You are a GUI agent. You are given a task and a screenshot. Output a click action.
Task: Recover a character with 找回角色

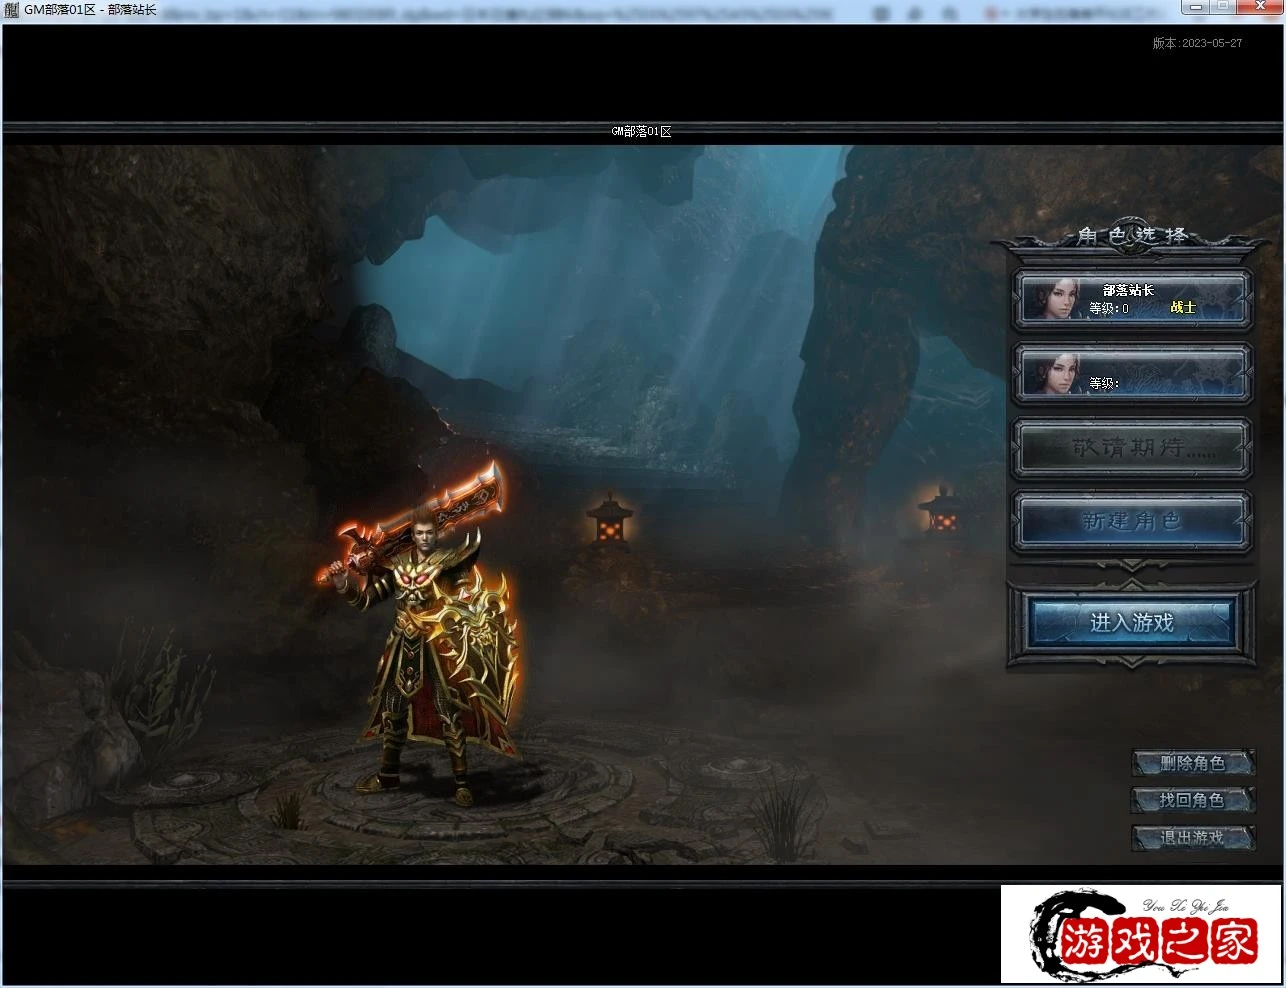pos(1193,800)
